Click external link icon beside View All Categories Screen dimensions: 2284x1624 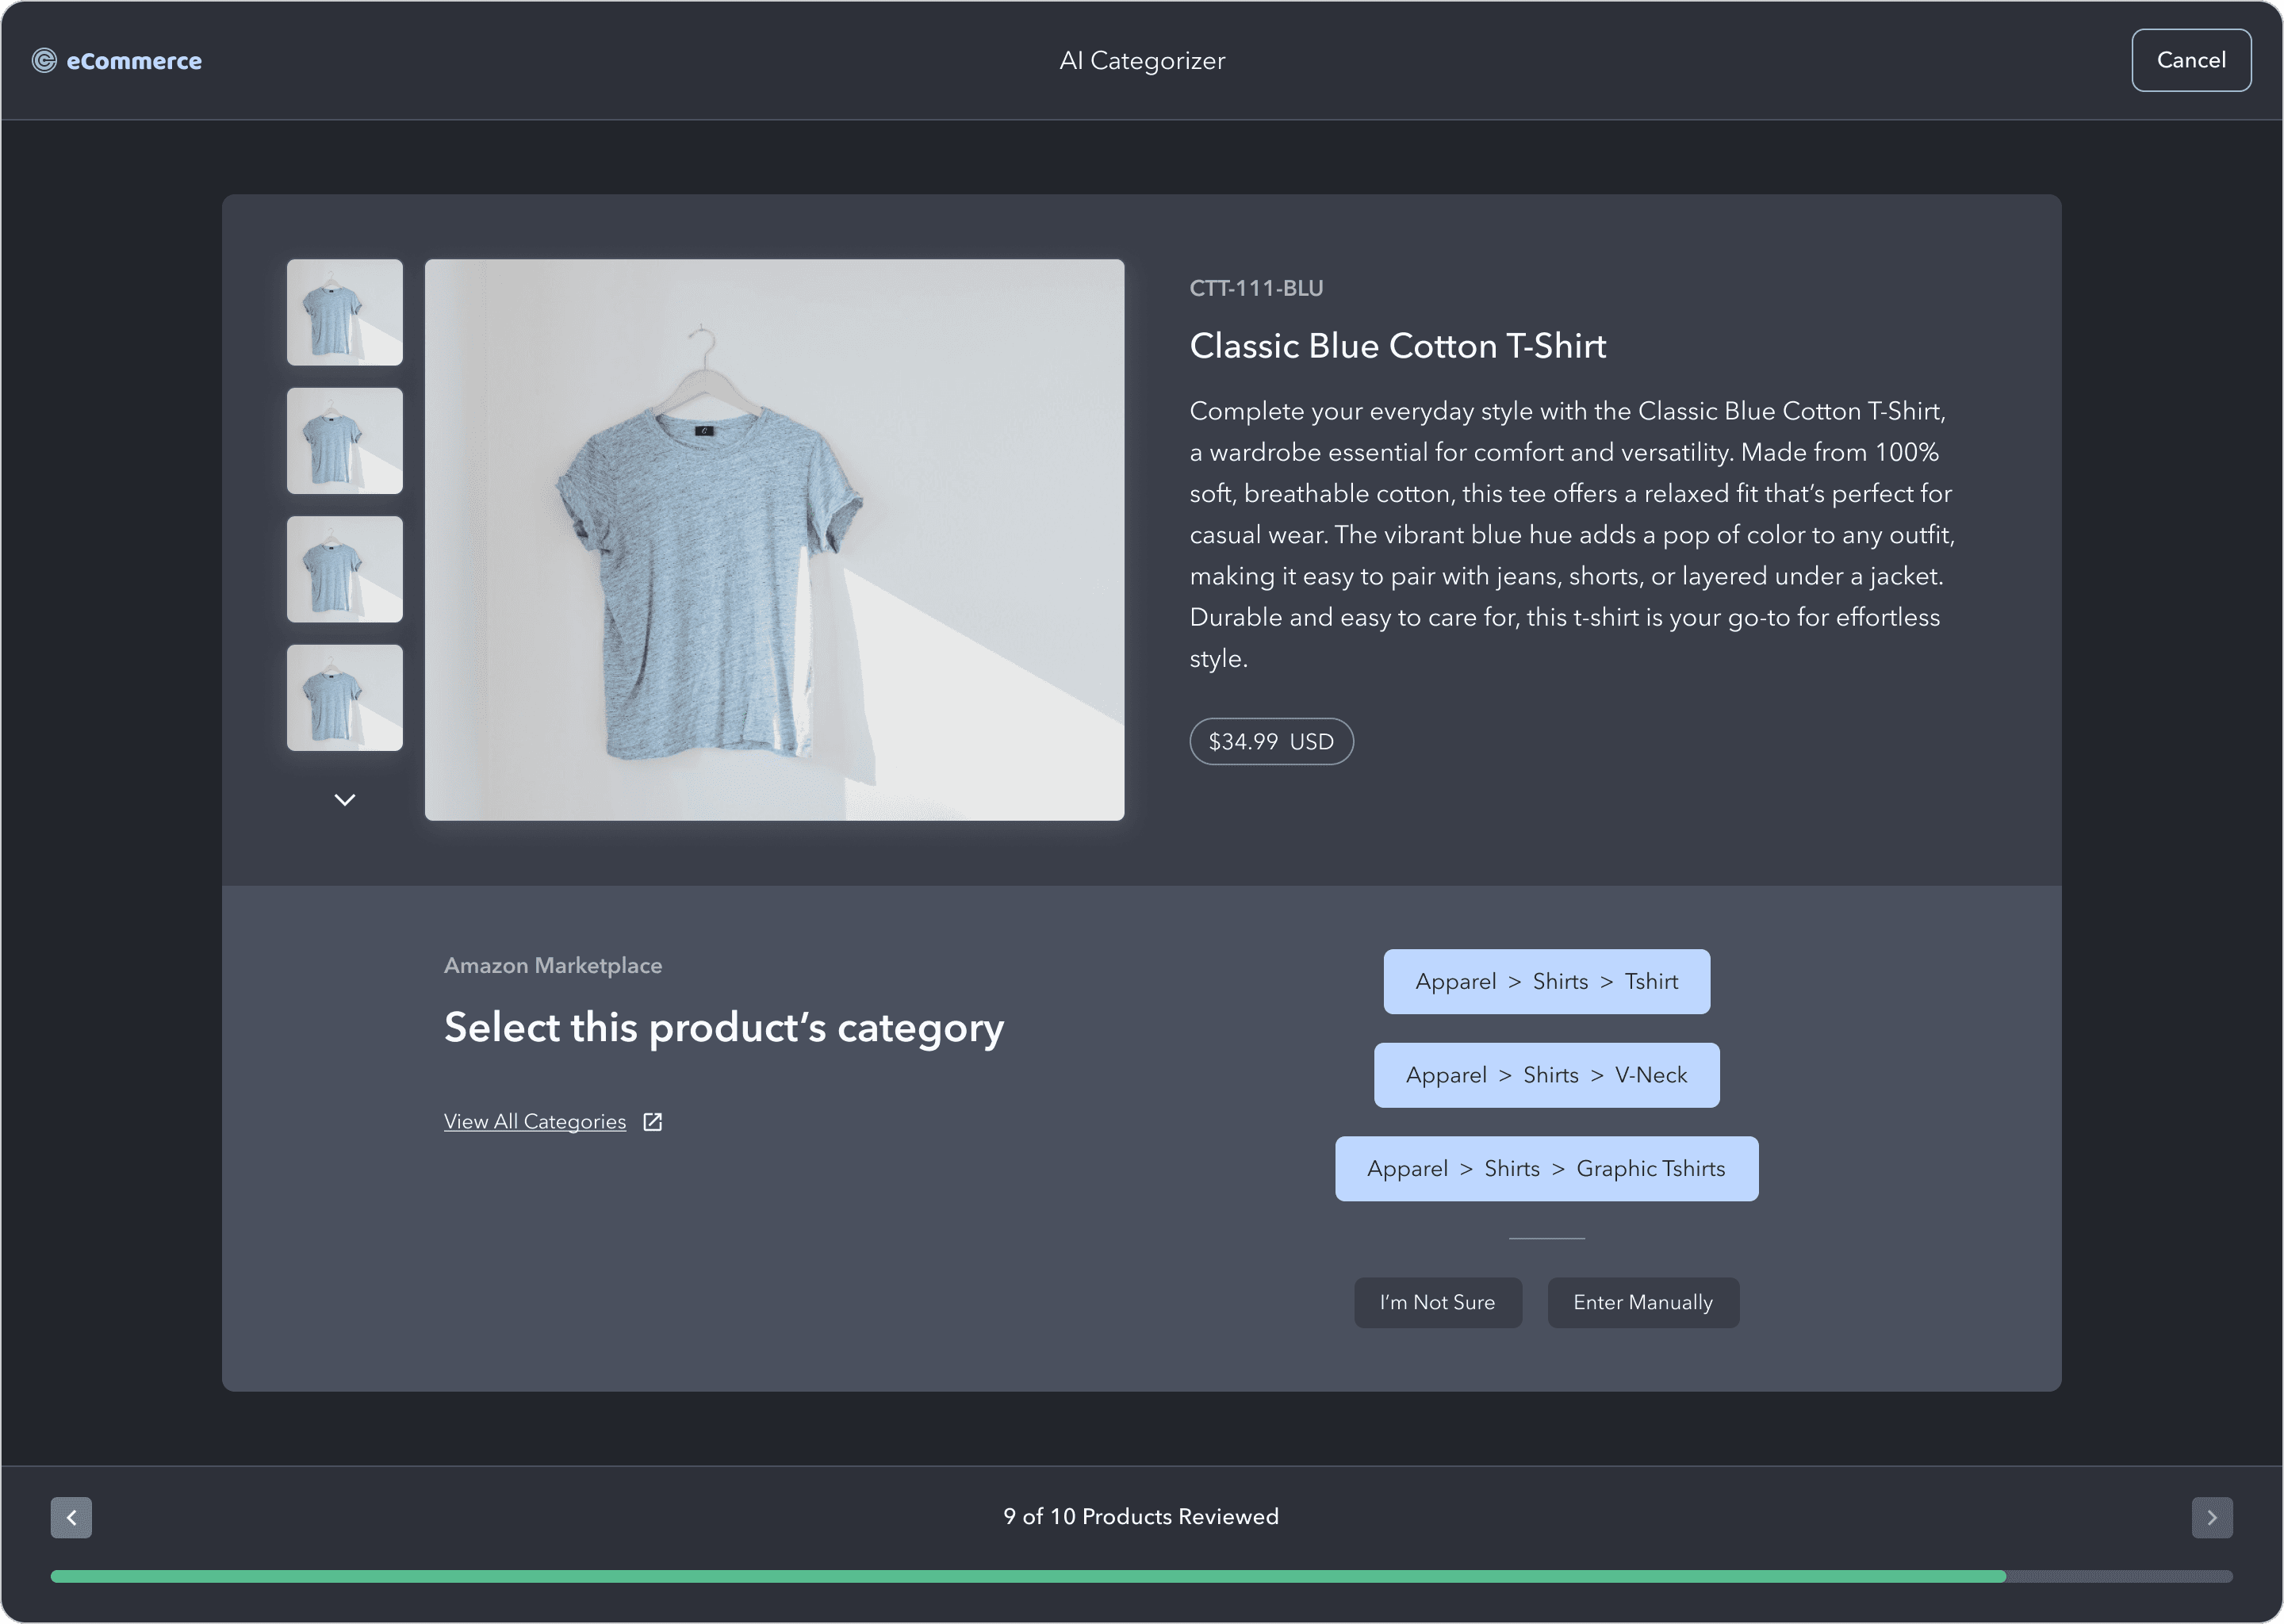(x=653, y=1122)
